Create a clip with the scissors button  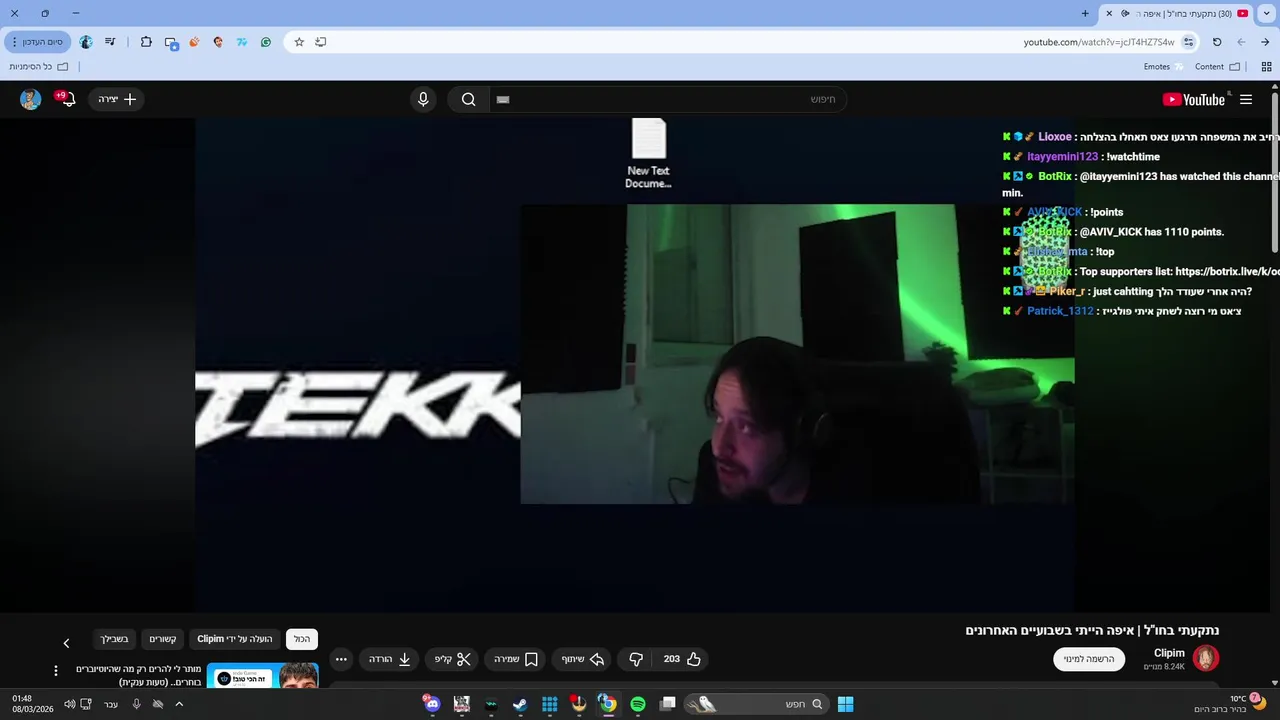point(453,659)
